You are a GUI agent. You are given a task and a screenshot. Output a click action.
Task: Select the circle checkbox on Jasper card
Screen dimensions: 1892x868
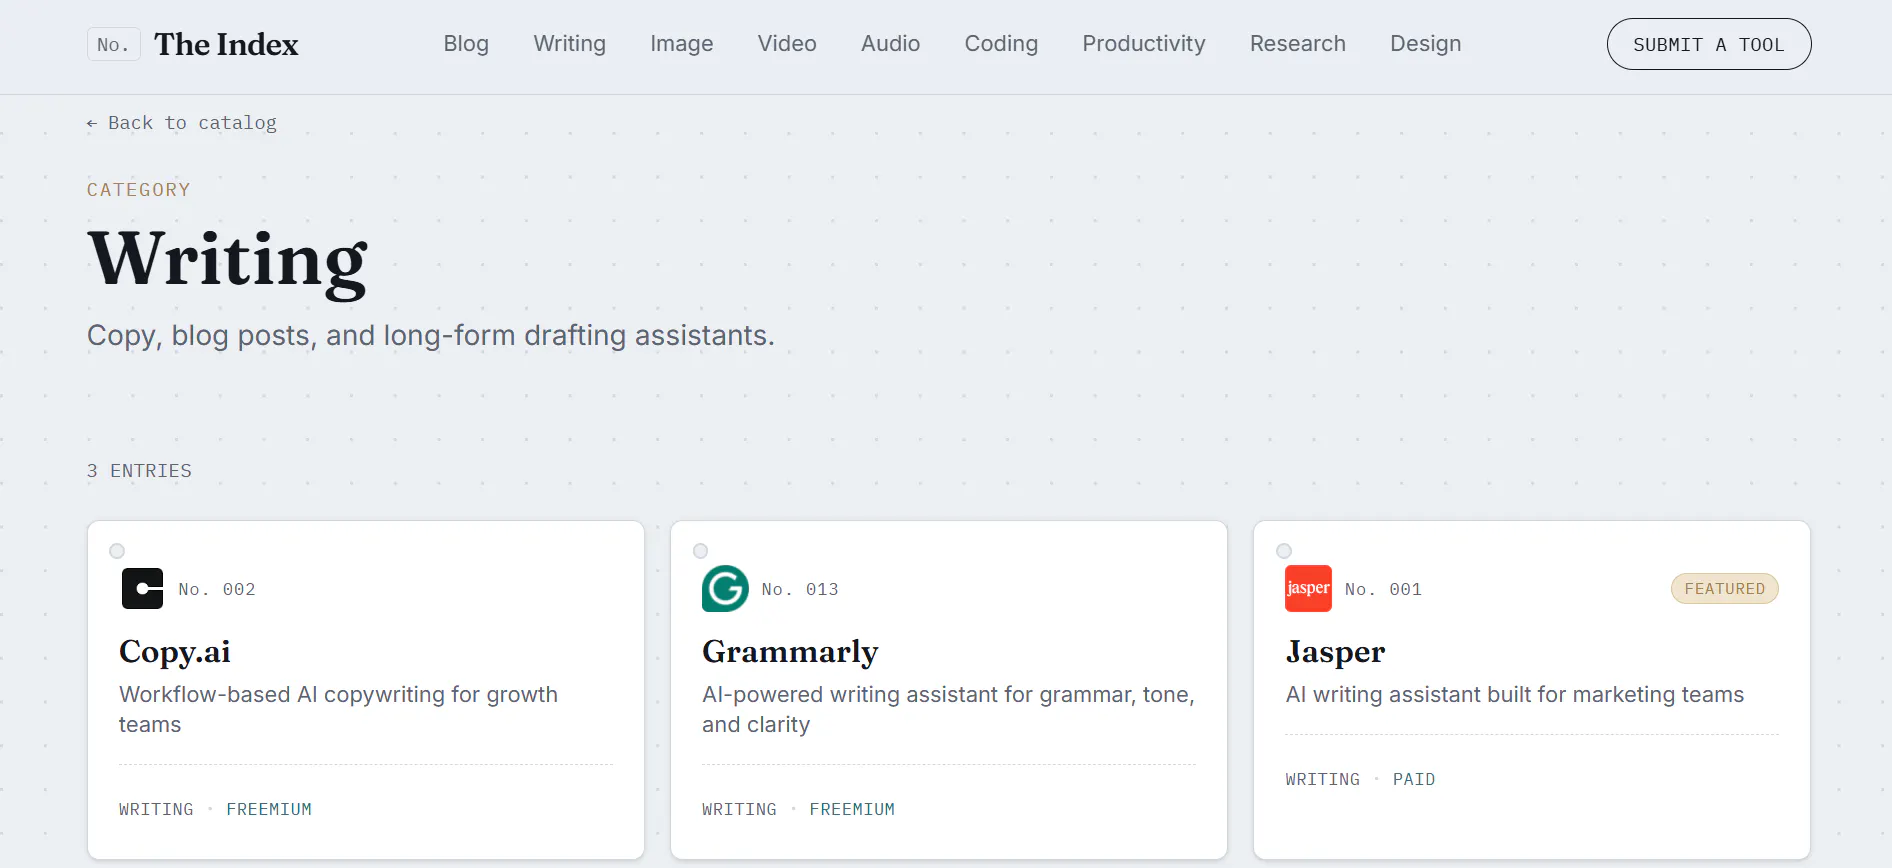(1284, 551)
